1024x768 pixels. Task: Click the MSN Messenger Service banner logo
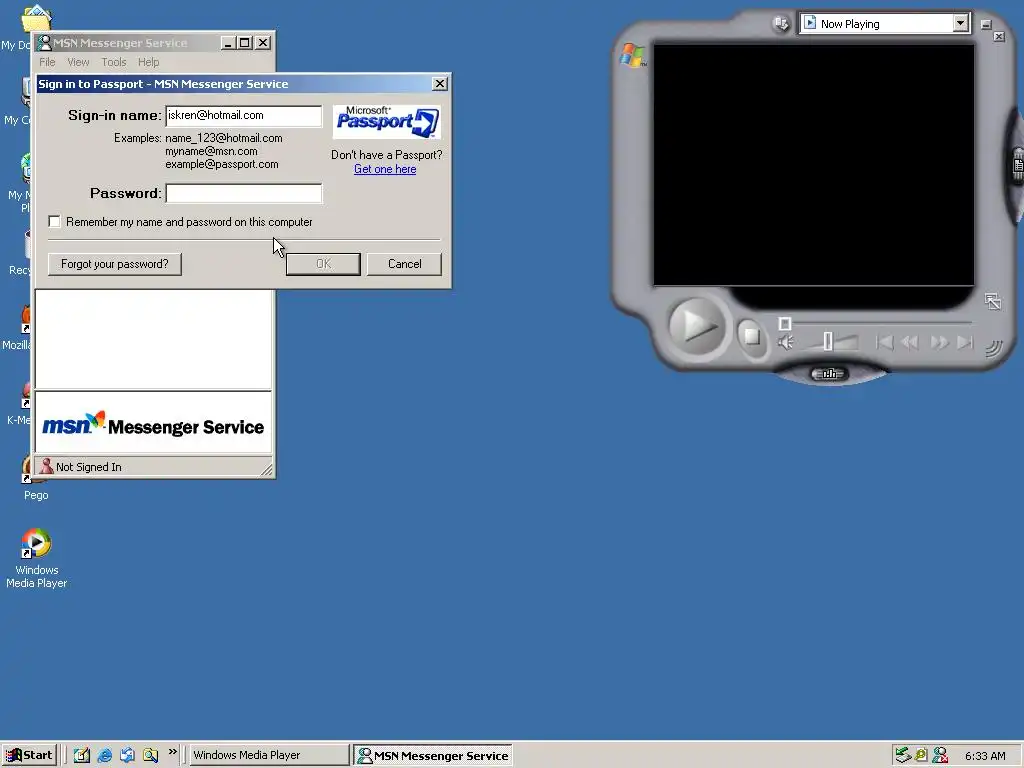tap(153, 424)
